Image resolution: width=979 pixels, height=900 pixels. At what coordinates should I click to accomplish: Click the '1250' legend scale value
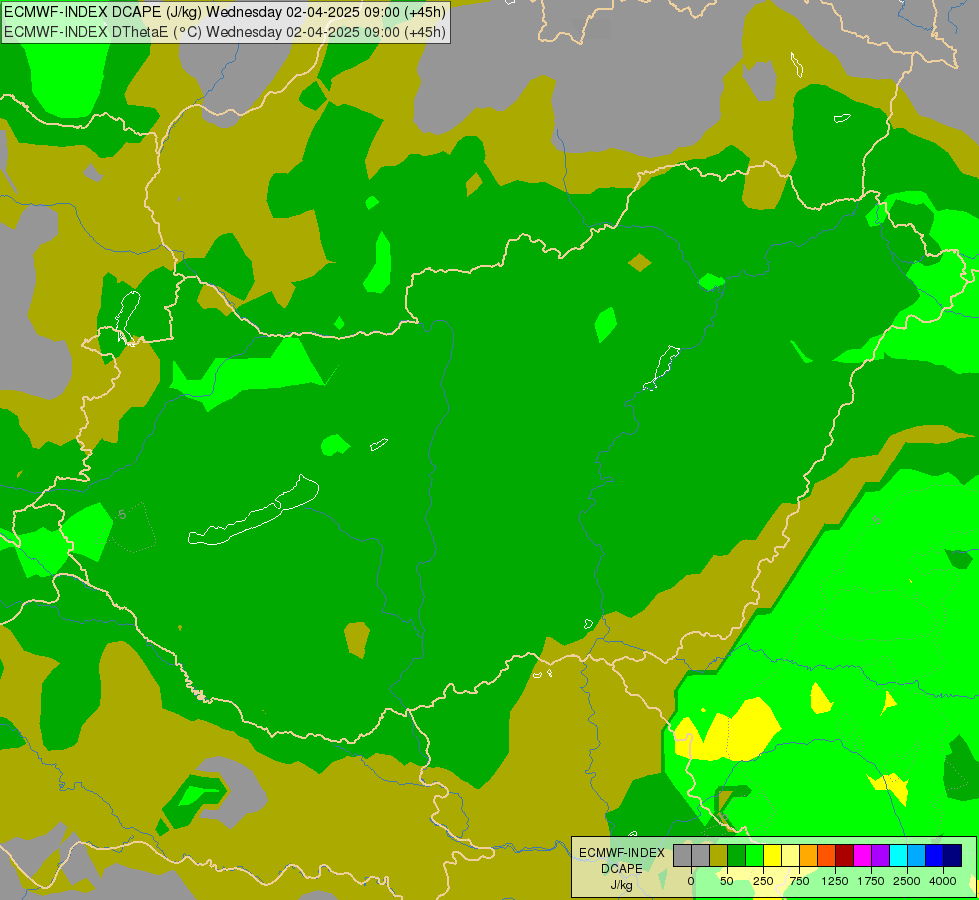pos(835,881)
